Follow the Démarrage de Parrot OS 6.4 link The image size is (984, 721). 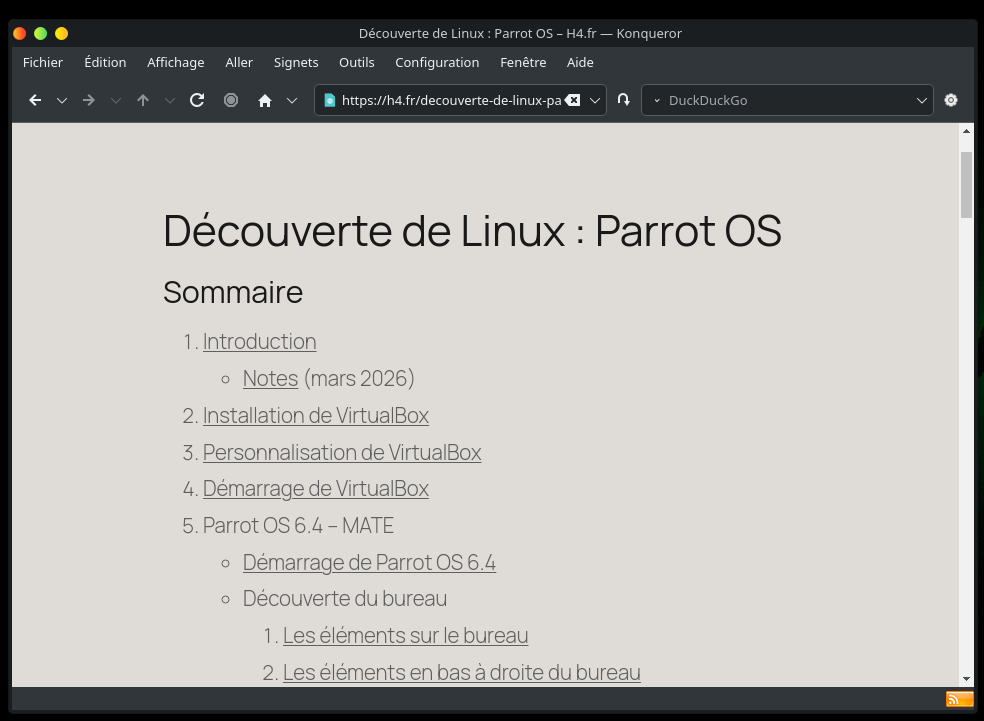[x=369, y=562]
